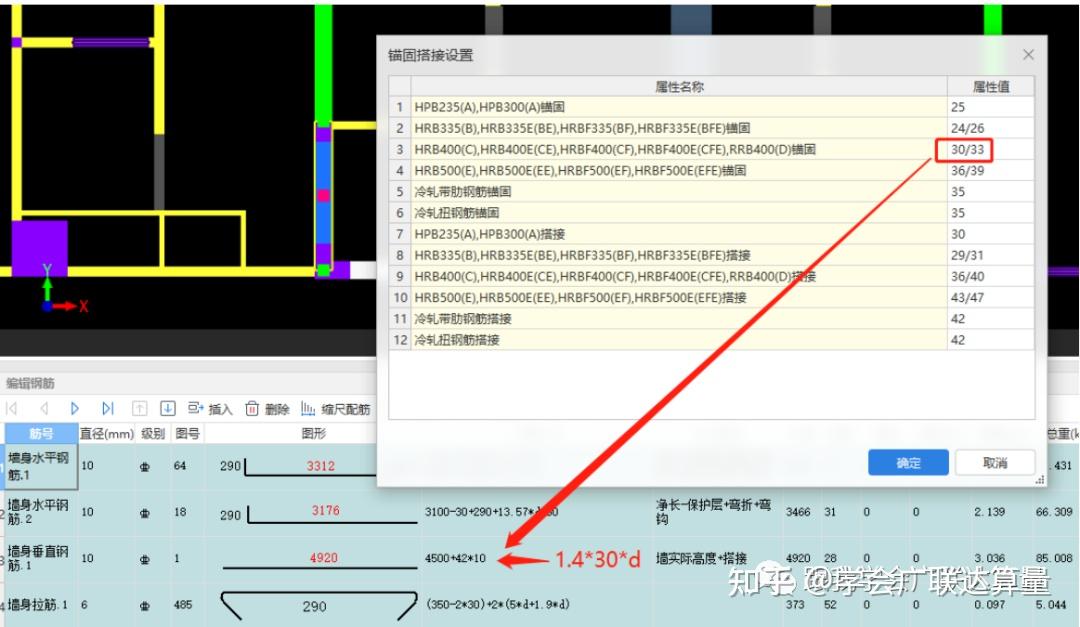Select the 墙身垂直钢筋.1 row name

pyautogui.click(x=41, y=558)
